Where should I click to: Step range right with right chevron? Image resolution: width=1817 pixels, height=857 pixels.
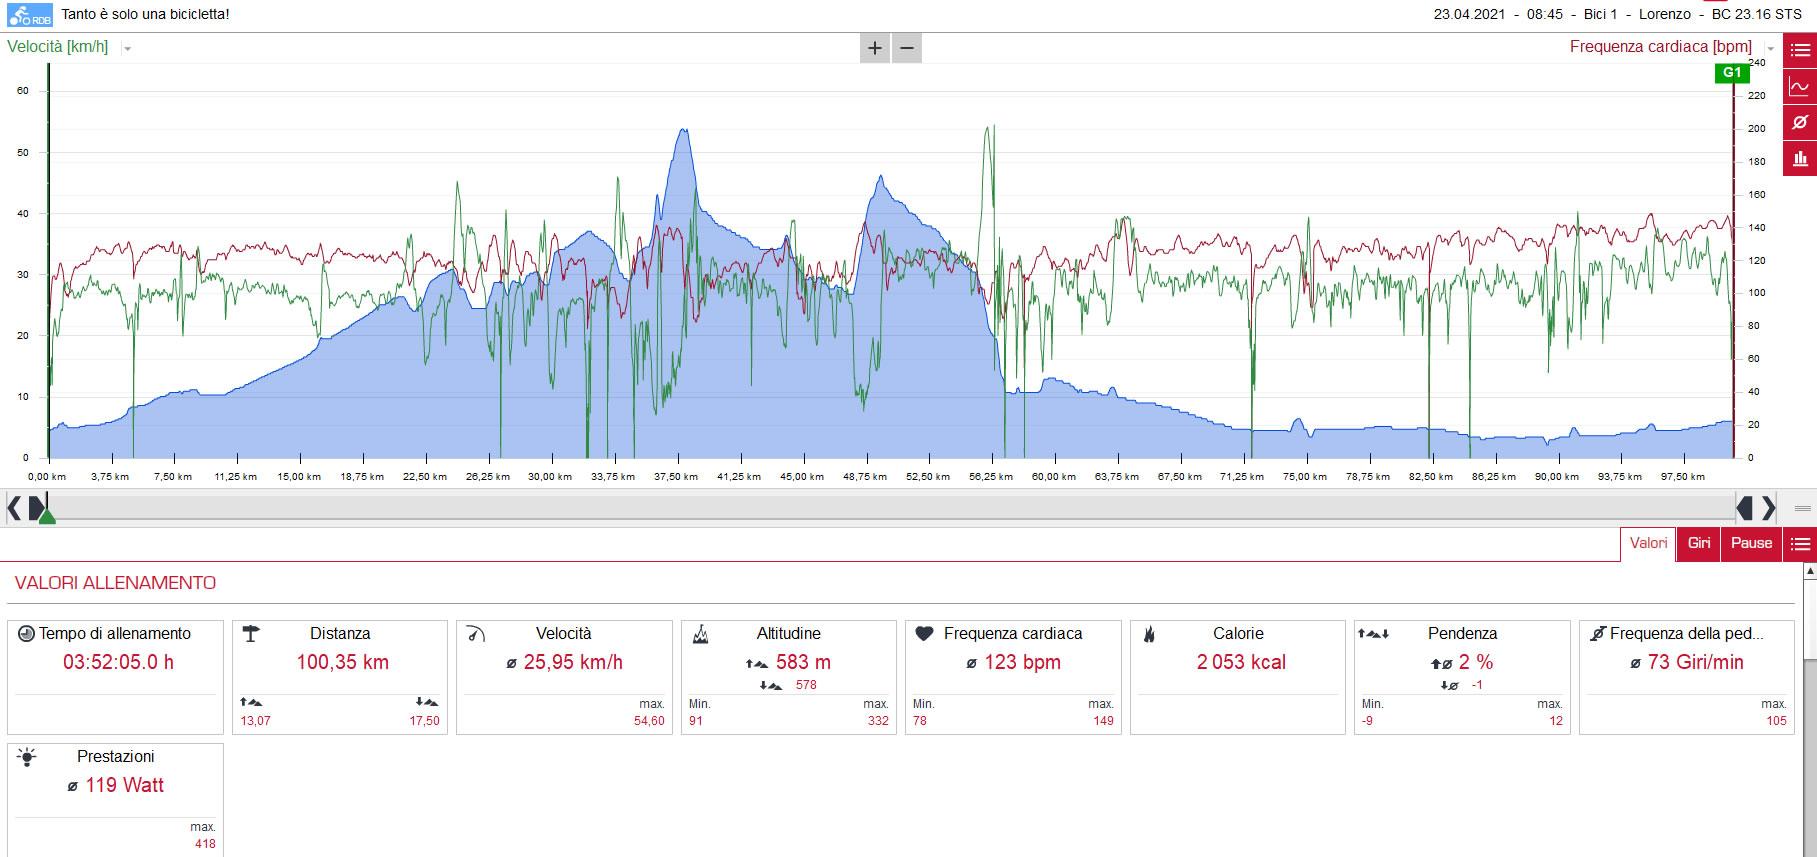coord(1768,509)
